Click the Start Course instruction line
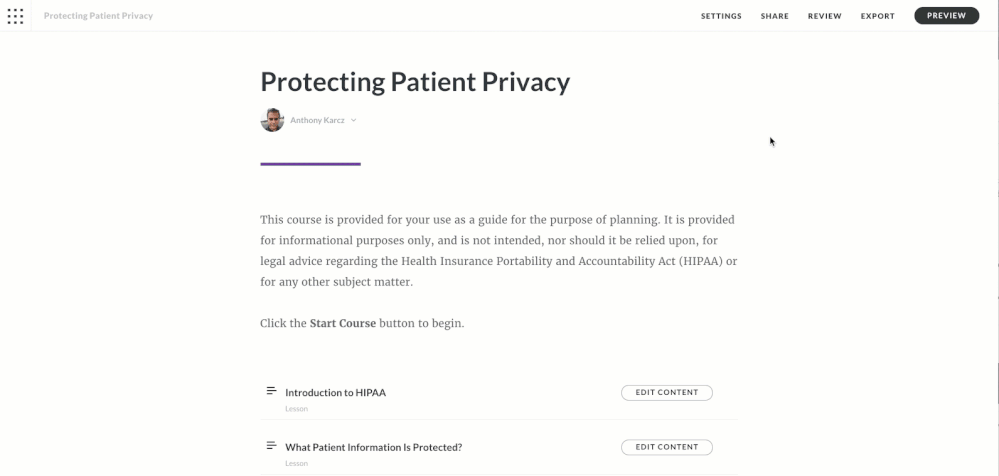The width and height of the screenshot is (999, 476). click(362, 324)
